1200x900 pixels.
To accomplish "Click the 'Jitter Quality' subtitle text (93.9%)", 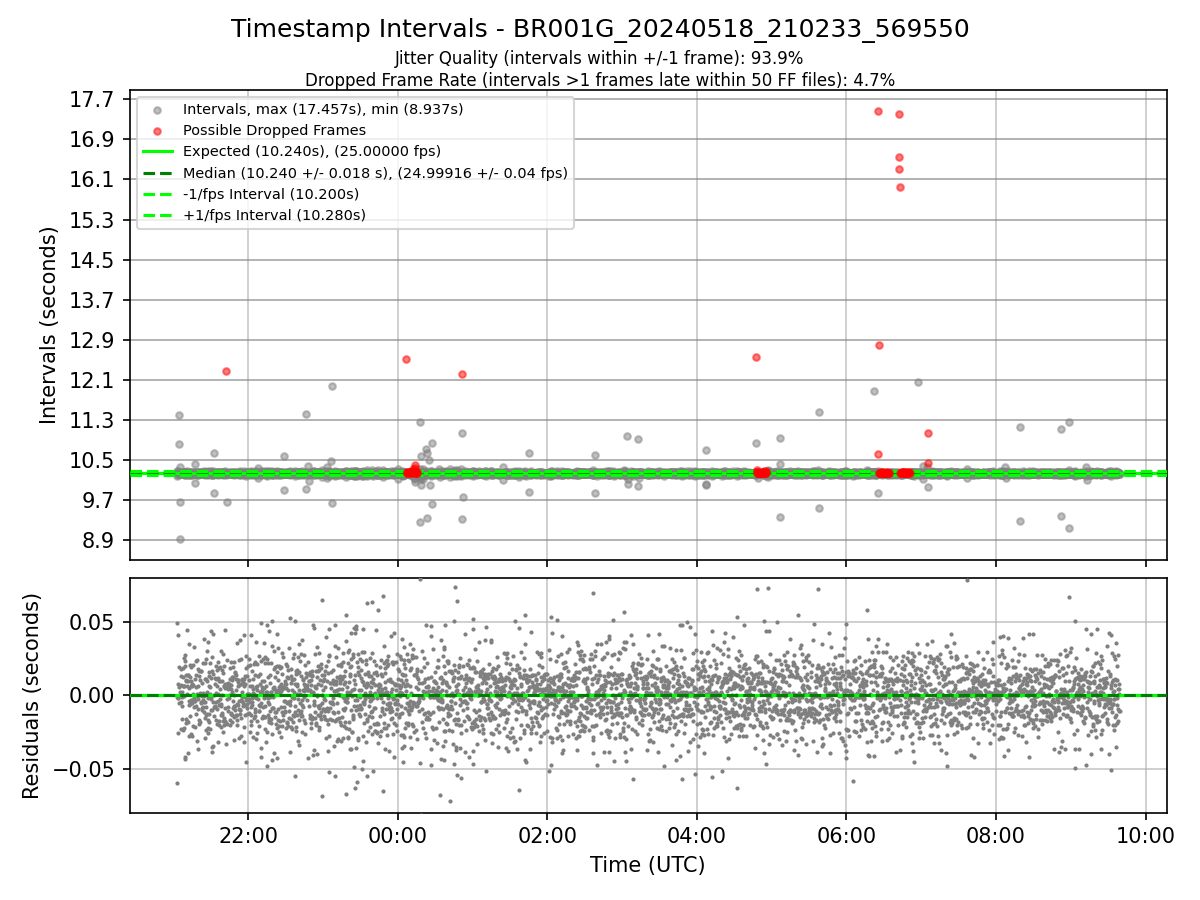I will [x=599, y=58].
